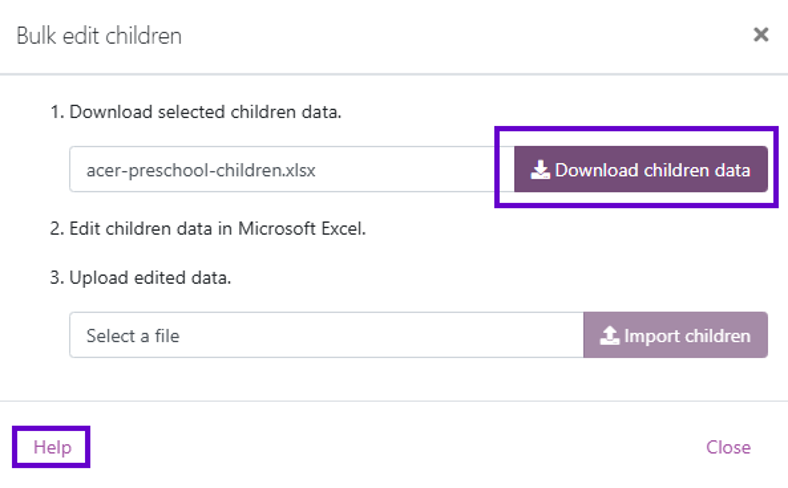Click the step number 3 list marker
788x488 pixels.
click(x=57, y=277)
